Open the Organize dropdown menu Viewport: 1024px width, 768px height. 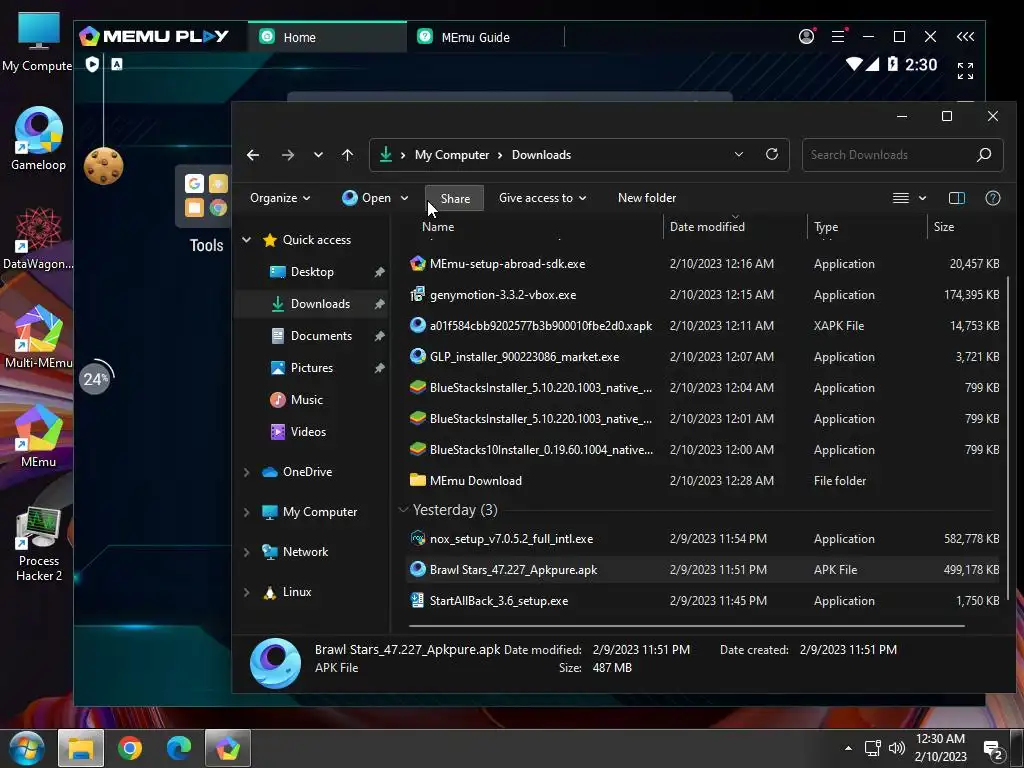pos(280,198)
